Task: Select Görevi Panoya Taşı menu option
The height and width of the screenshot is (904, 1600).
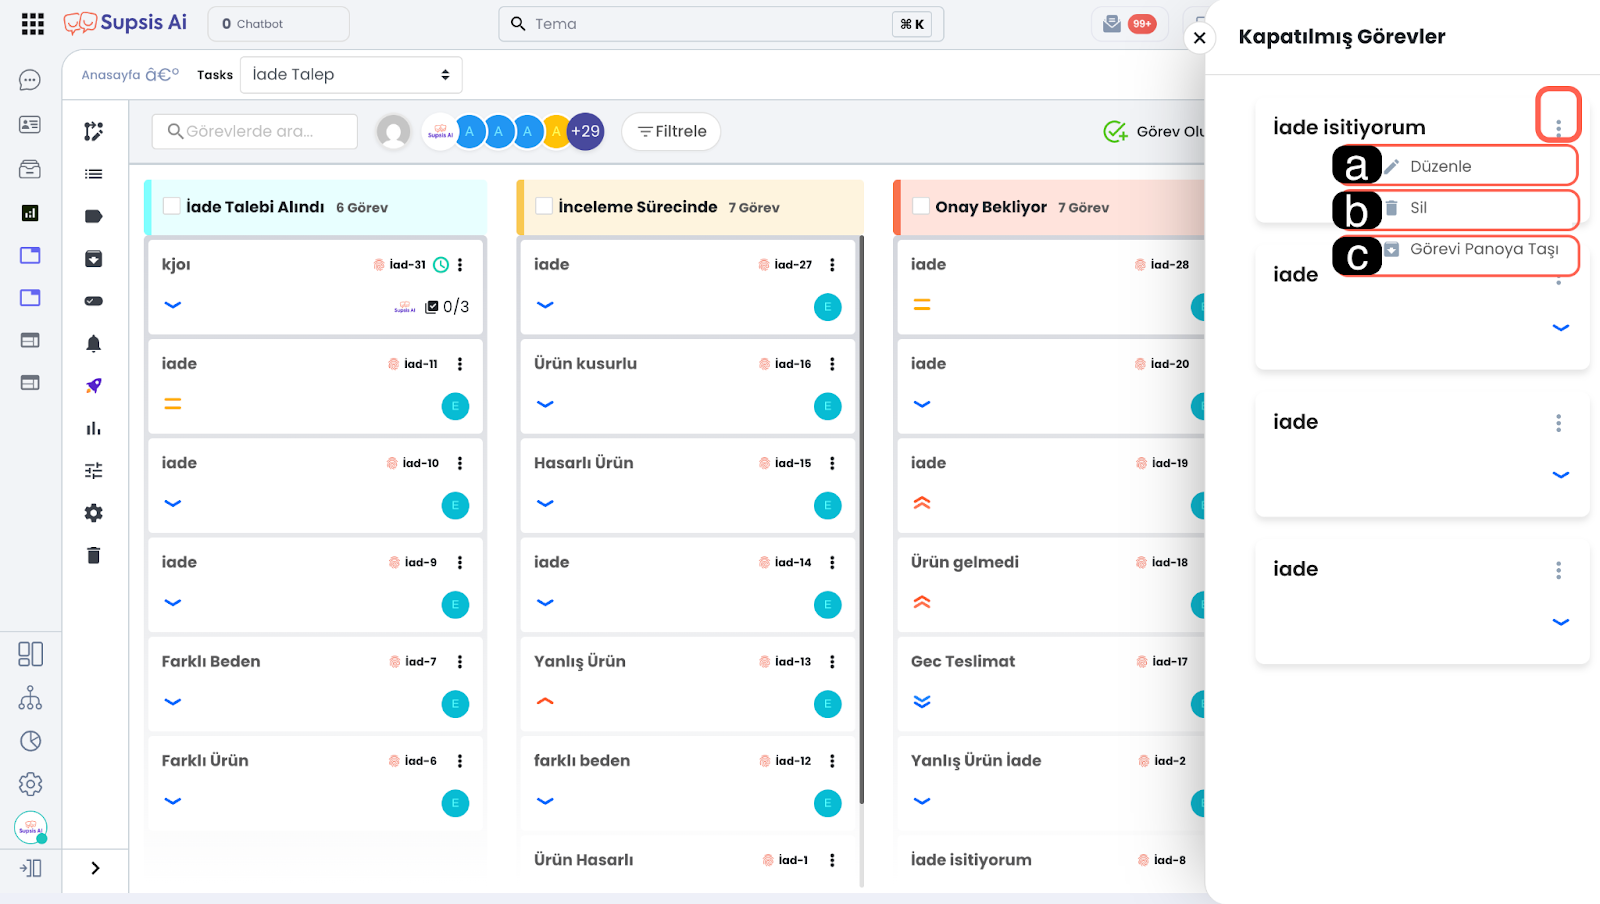Action: [1483, 249]
